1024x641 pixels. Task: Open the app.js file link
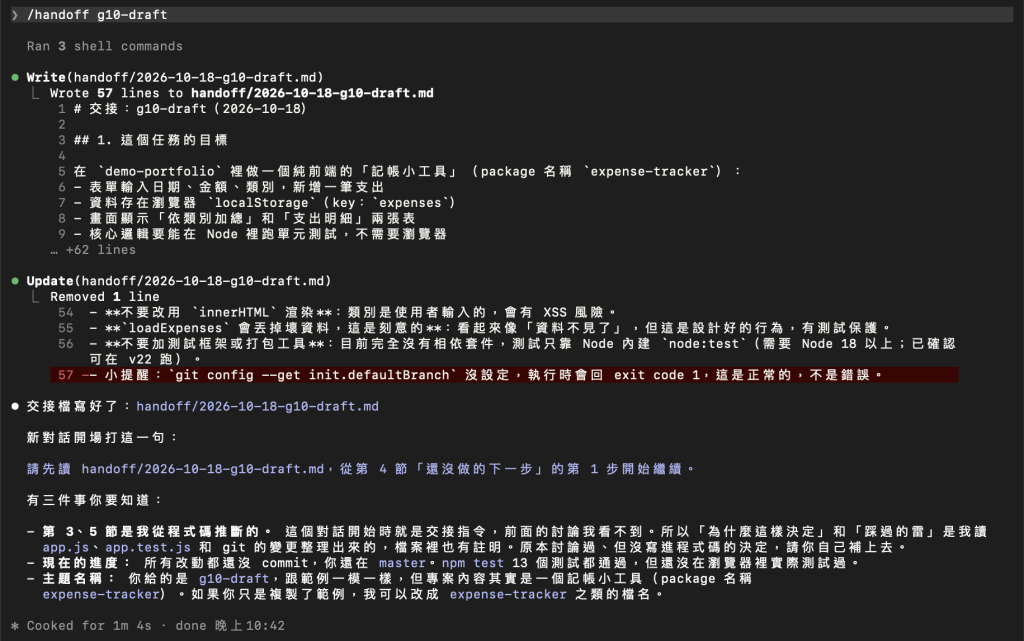[x=66, y=548]
